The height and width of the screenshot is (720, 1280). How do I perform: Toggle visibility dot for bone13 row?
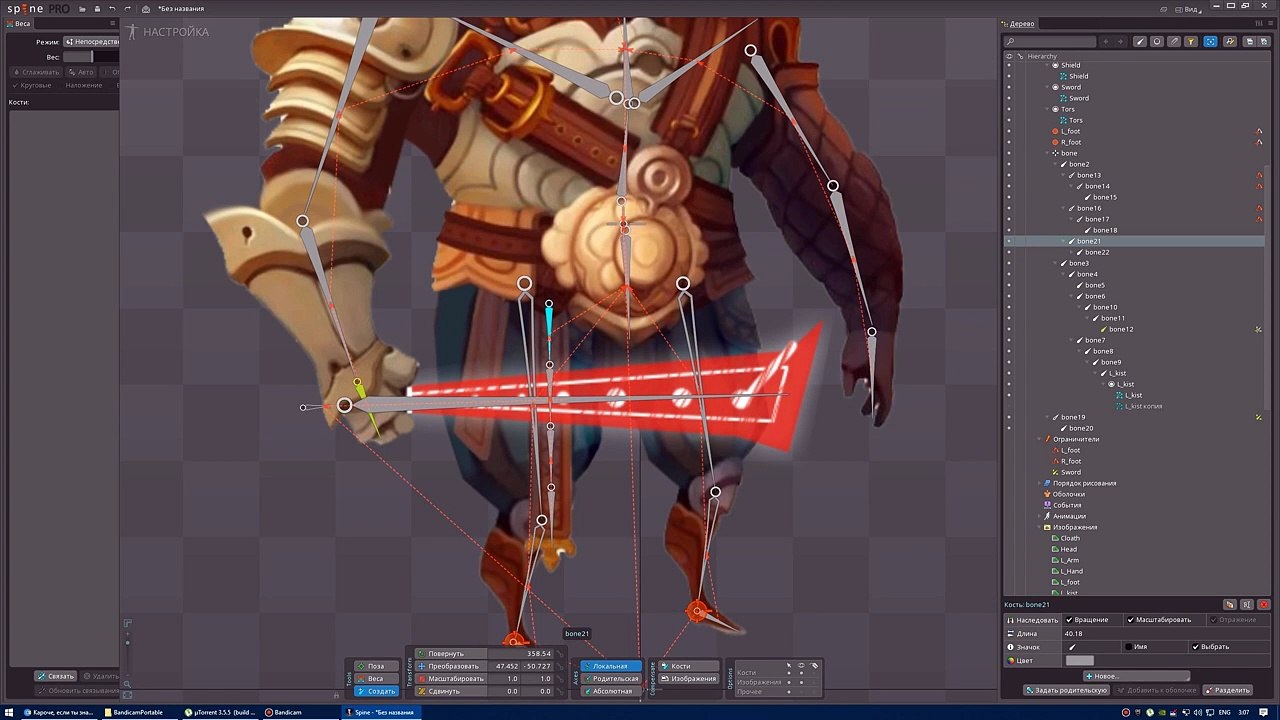point(1008,175)
